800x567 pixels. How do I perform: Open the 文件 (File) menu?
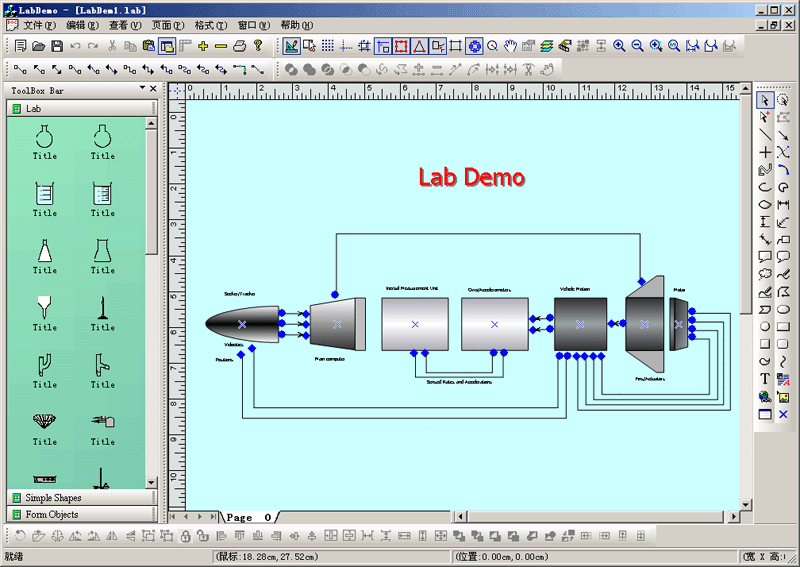(x=40, y=25)
